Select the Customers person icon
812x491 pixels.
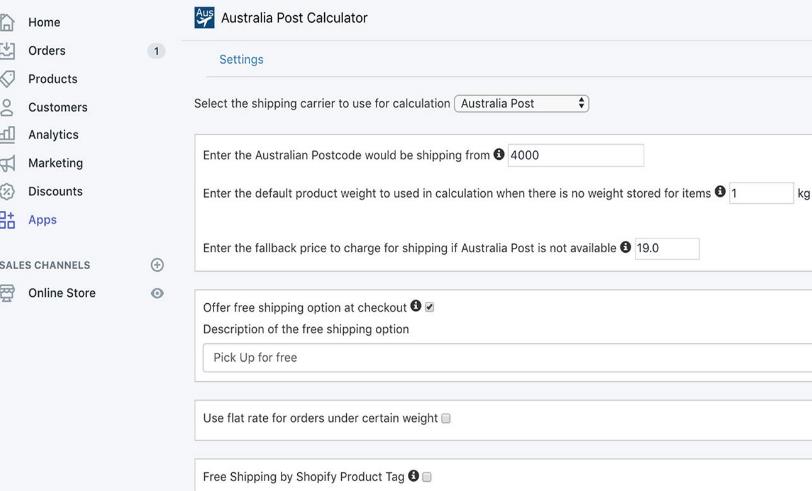click(x=7, y=107)
